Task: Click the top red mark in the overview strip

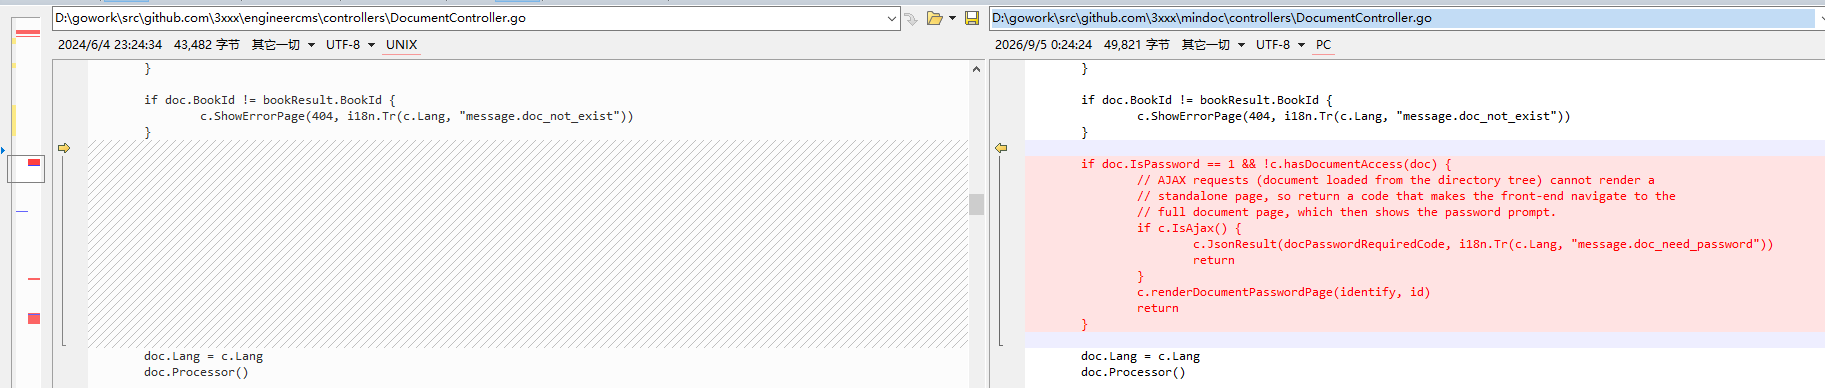Action: 28,33
